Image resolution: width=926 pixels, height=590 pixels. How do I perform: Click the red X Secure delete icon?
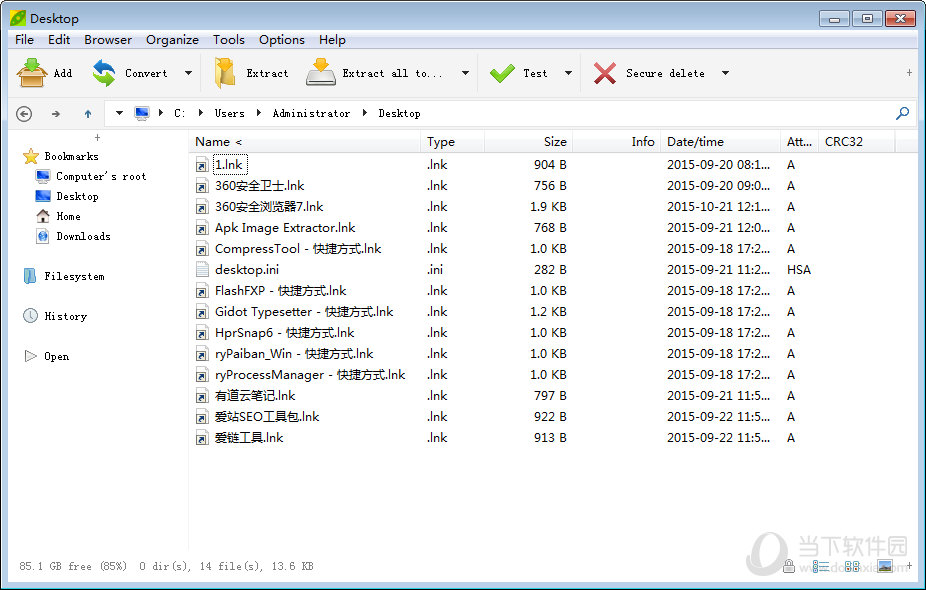pos(604,73)
